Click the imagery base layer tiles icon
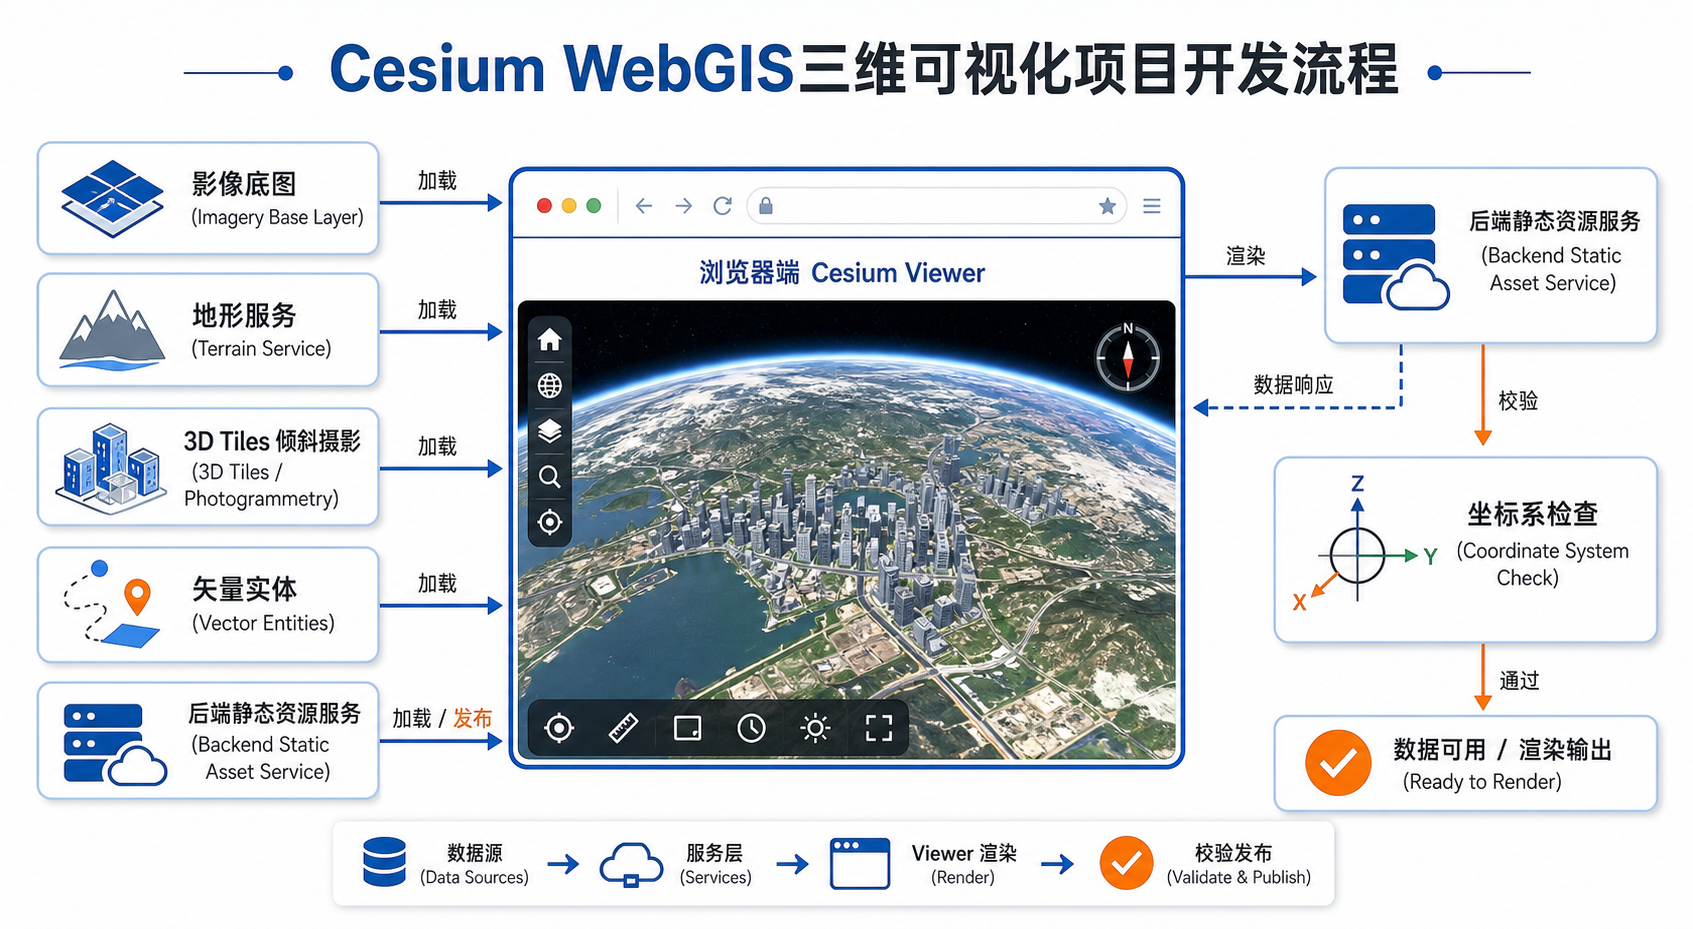1693x929 pixels. (112, 198)
